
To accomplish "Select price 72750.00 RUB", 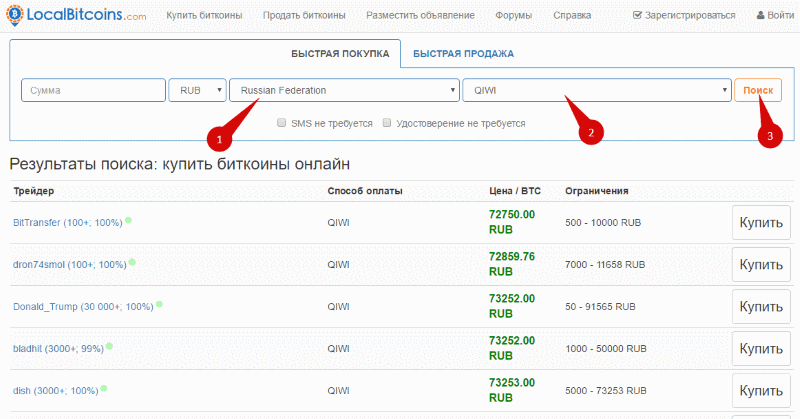I will click(x=512, y=222).
